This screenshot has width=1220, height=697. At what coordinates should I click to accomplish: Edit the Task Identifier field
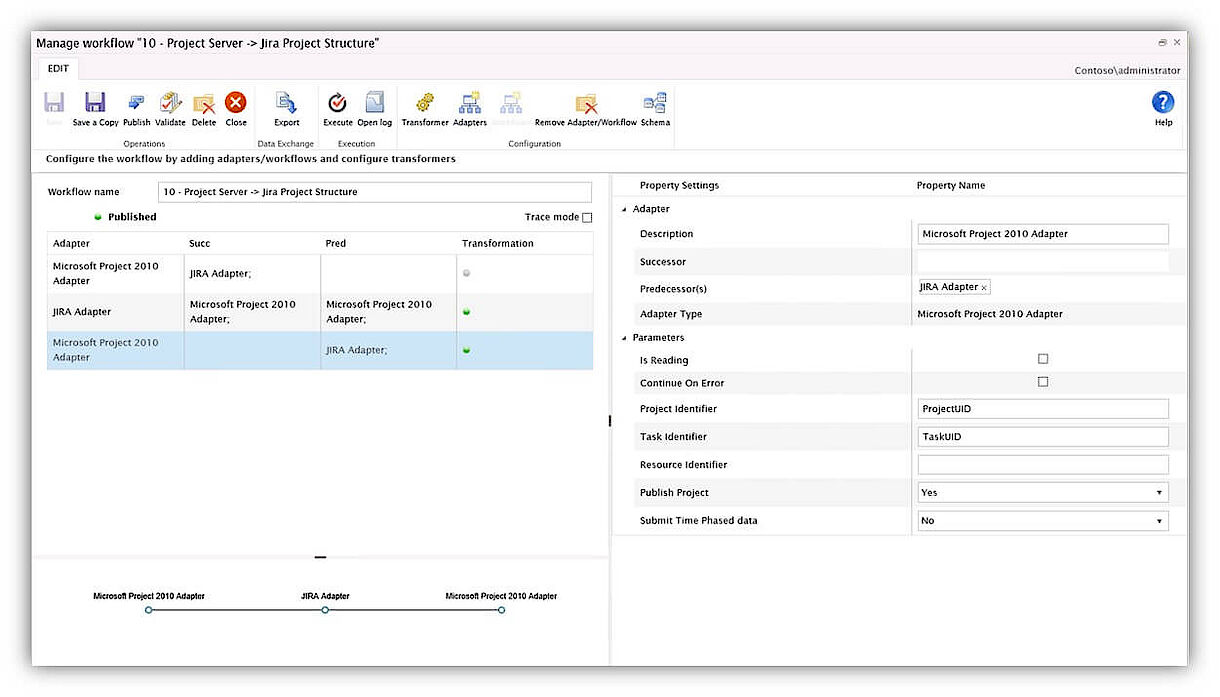pos(1043,436)
